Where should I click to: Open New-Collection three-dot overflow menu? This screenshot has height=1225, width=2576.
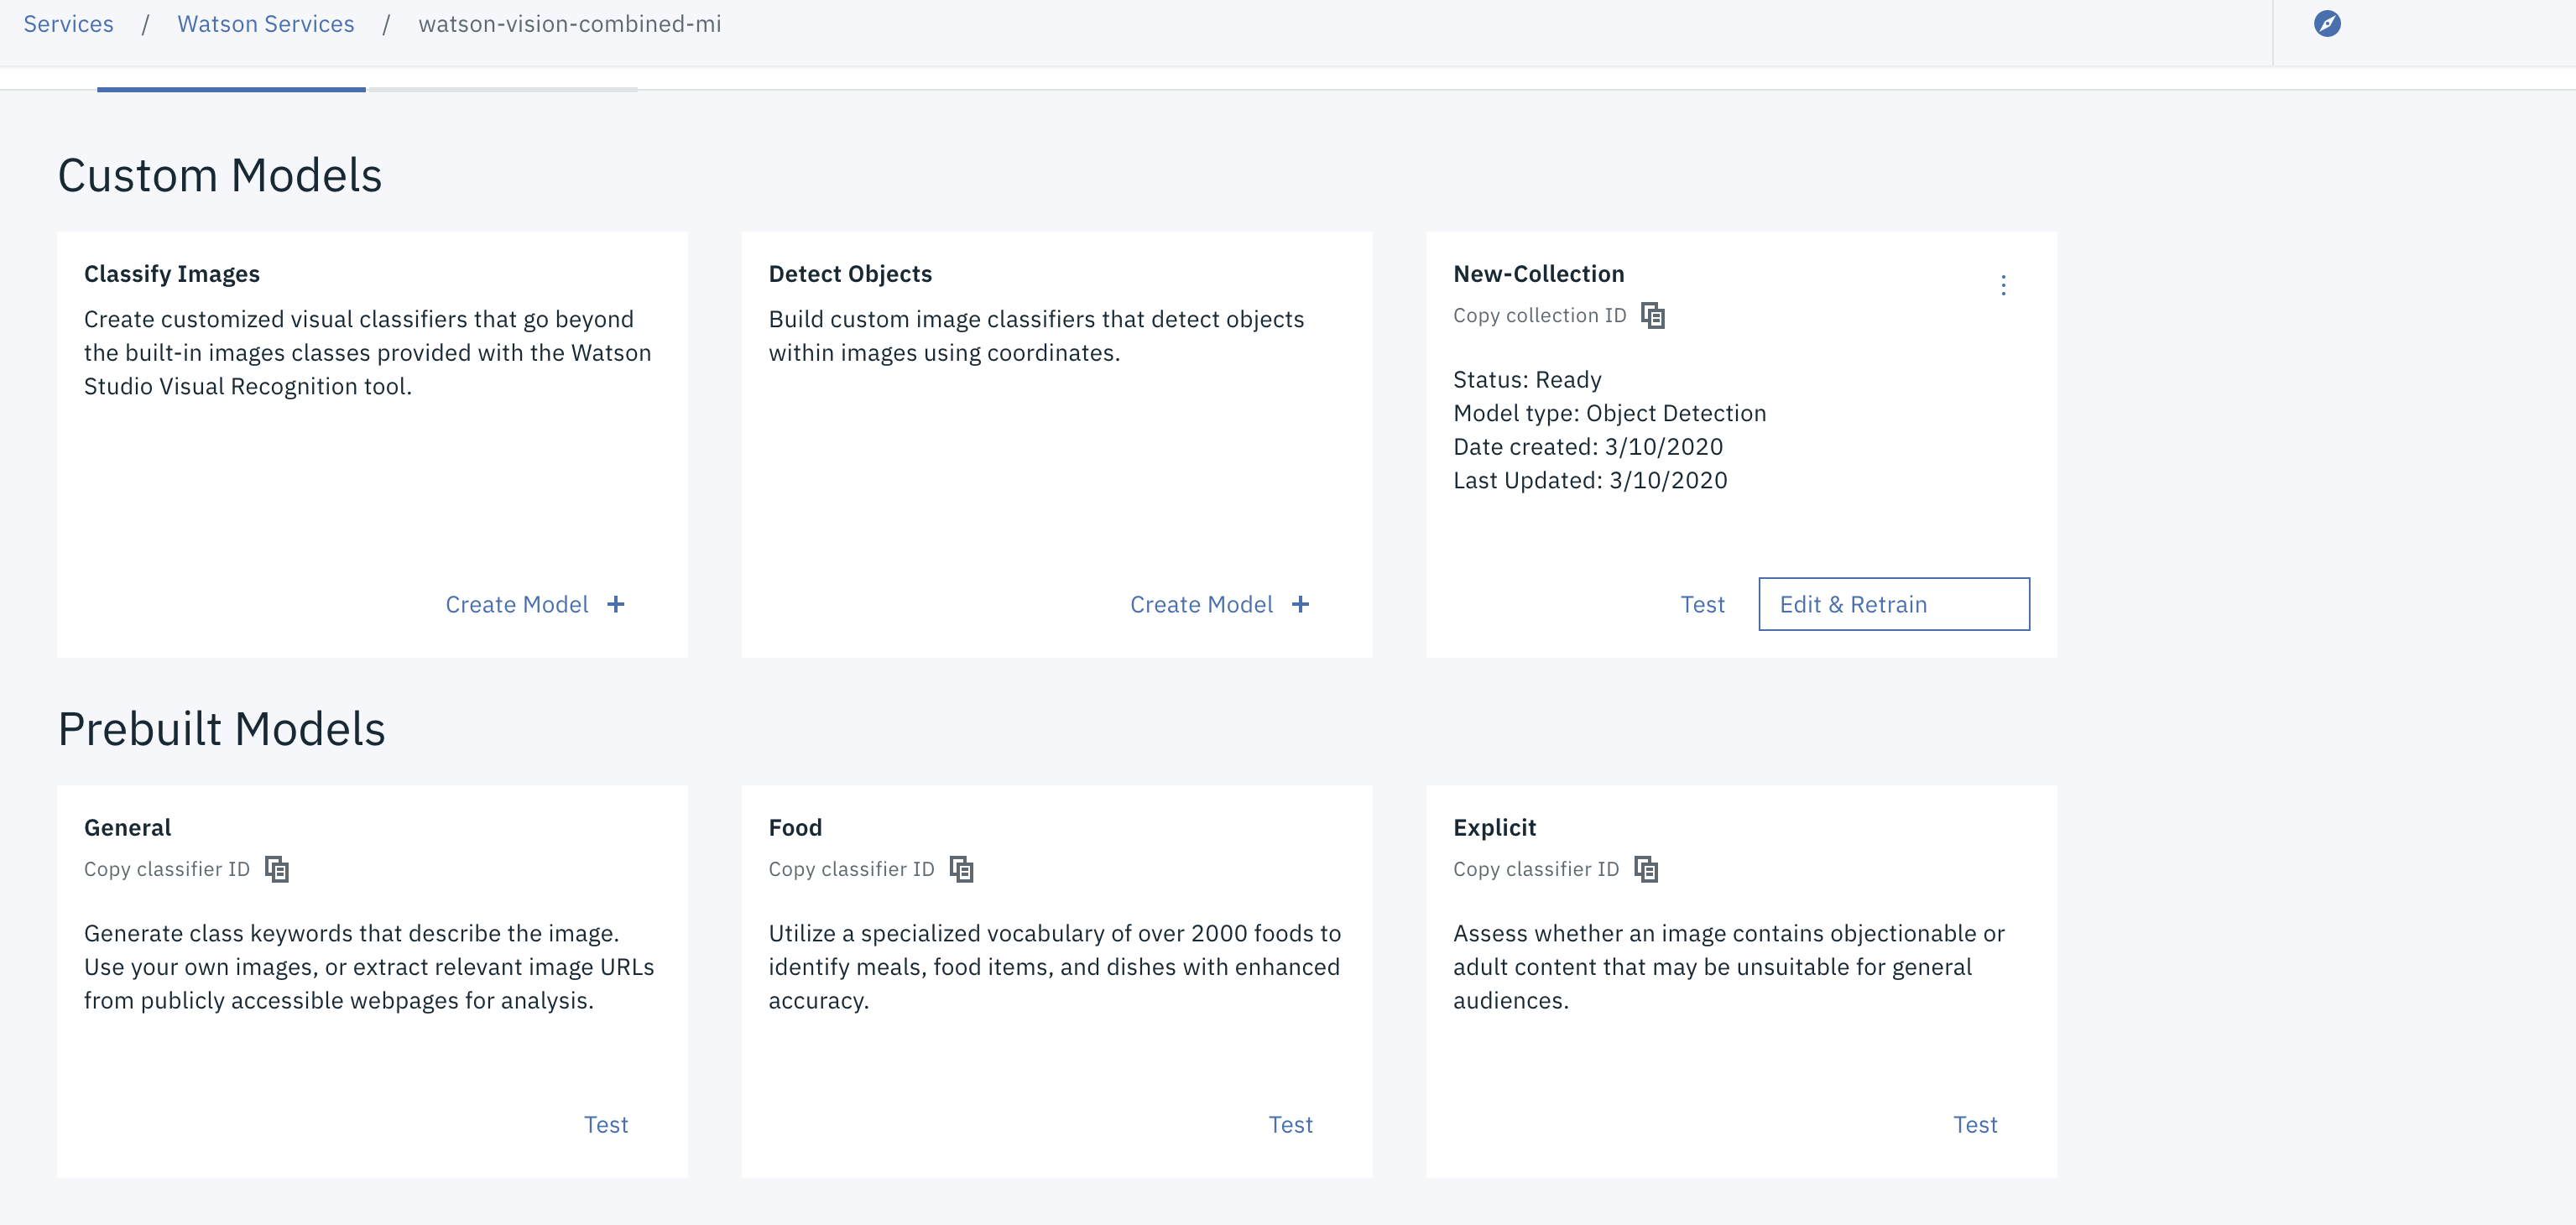point(2003,285)
